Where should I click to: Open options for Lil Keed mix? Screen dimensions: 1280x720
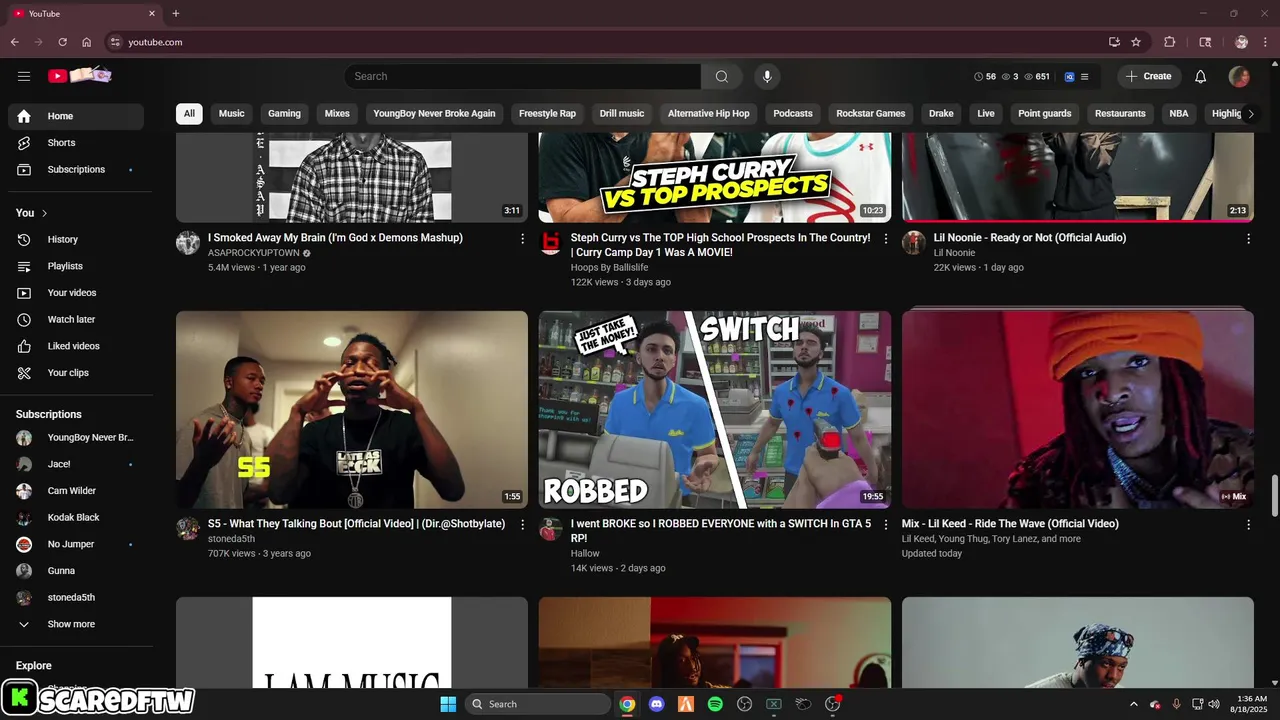(x=1248, y=525)
